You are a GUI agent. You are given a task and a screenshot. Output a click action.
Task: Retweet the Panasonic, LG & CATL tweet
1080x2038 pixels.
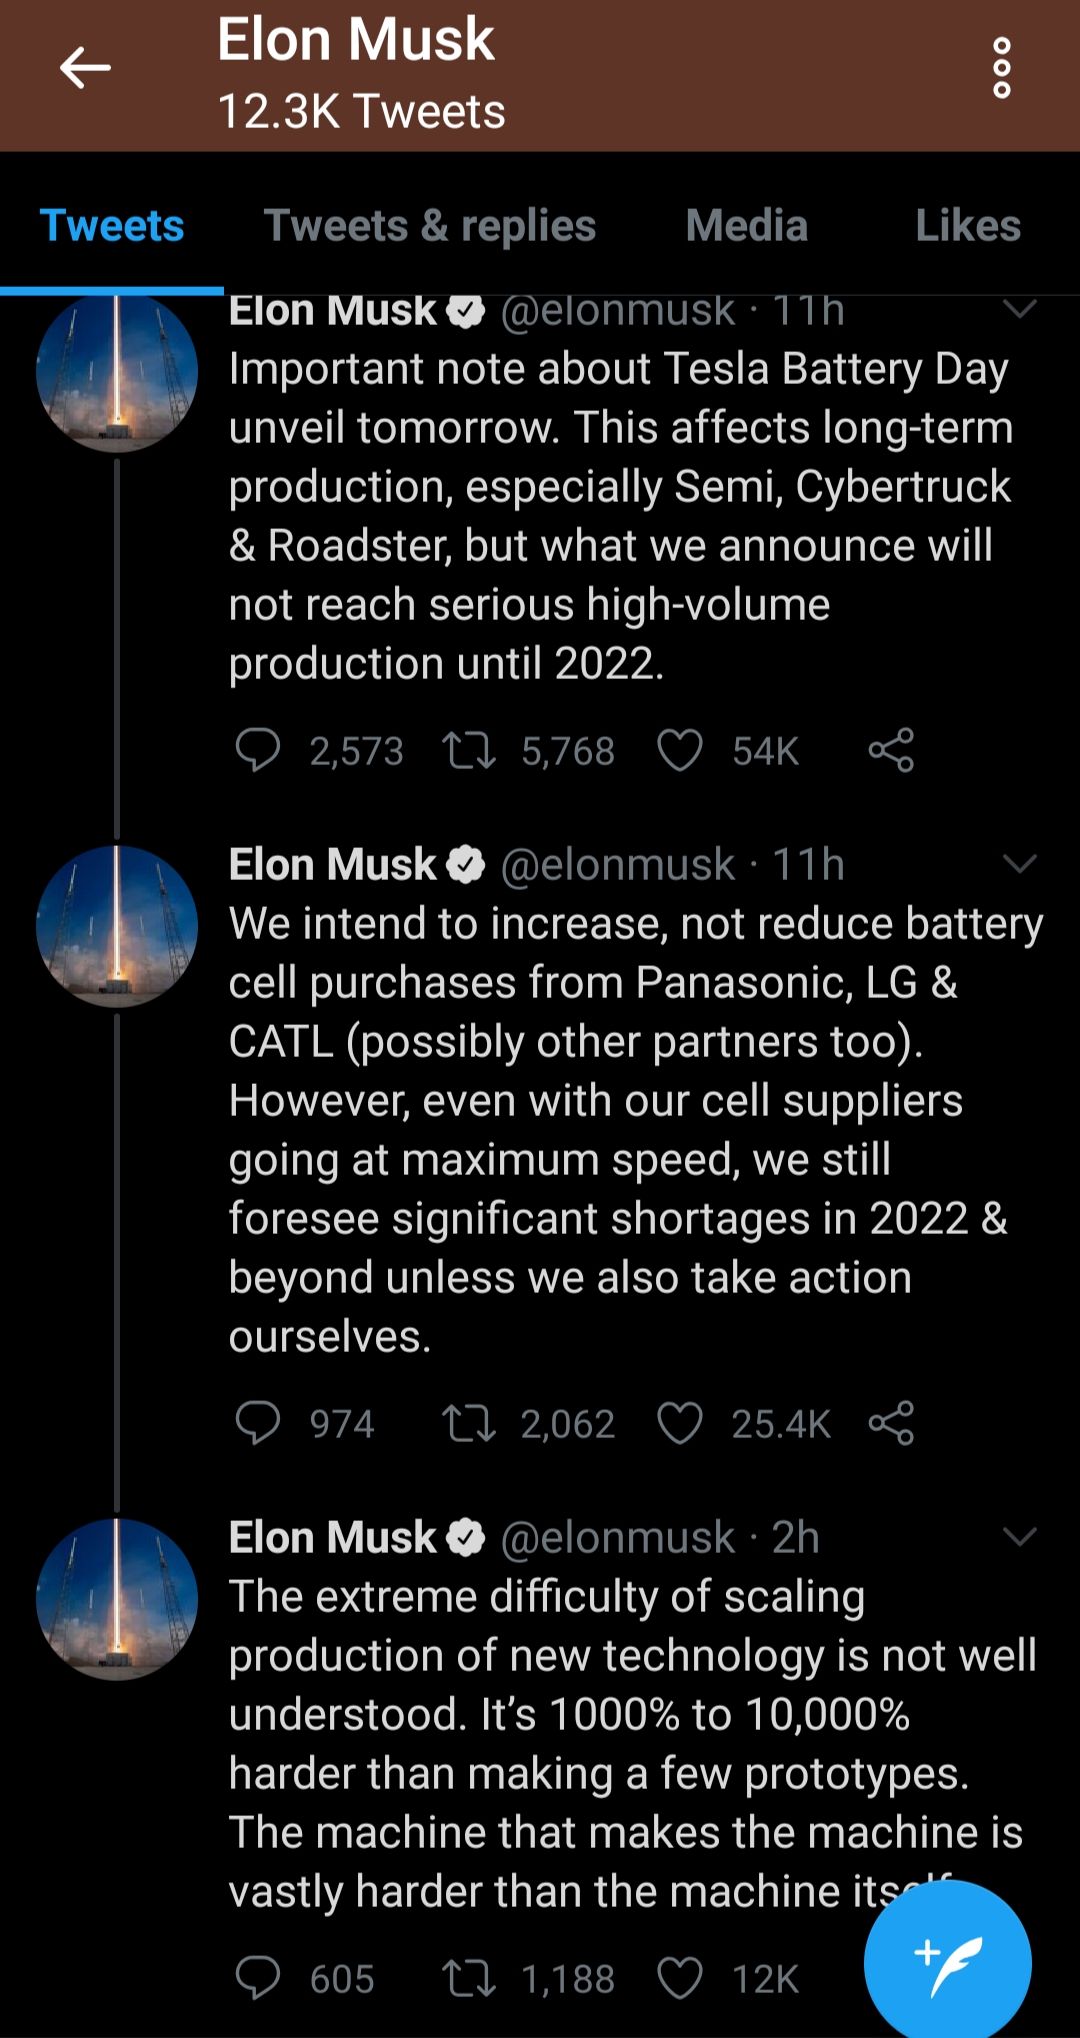pyautogui.click(x=469, y=1423)
